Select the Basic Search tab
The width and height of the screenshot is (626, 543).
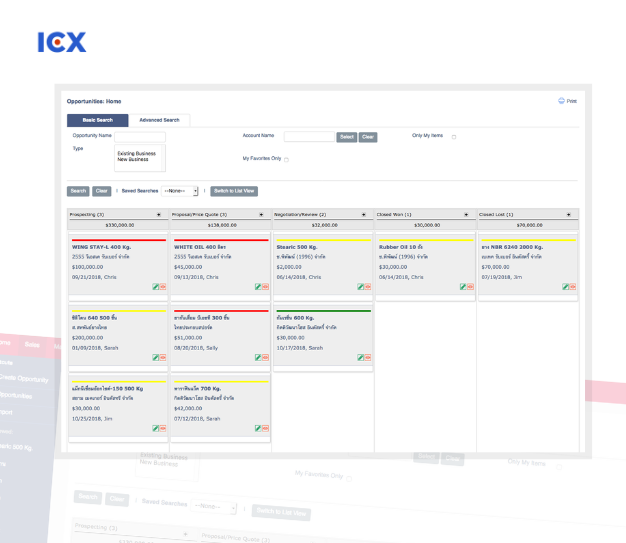point(97,120)
